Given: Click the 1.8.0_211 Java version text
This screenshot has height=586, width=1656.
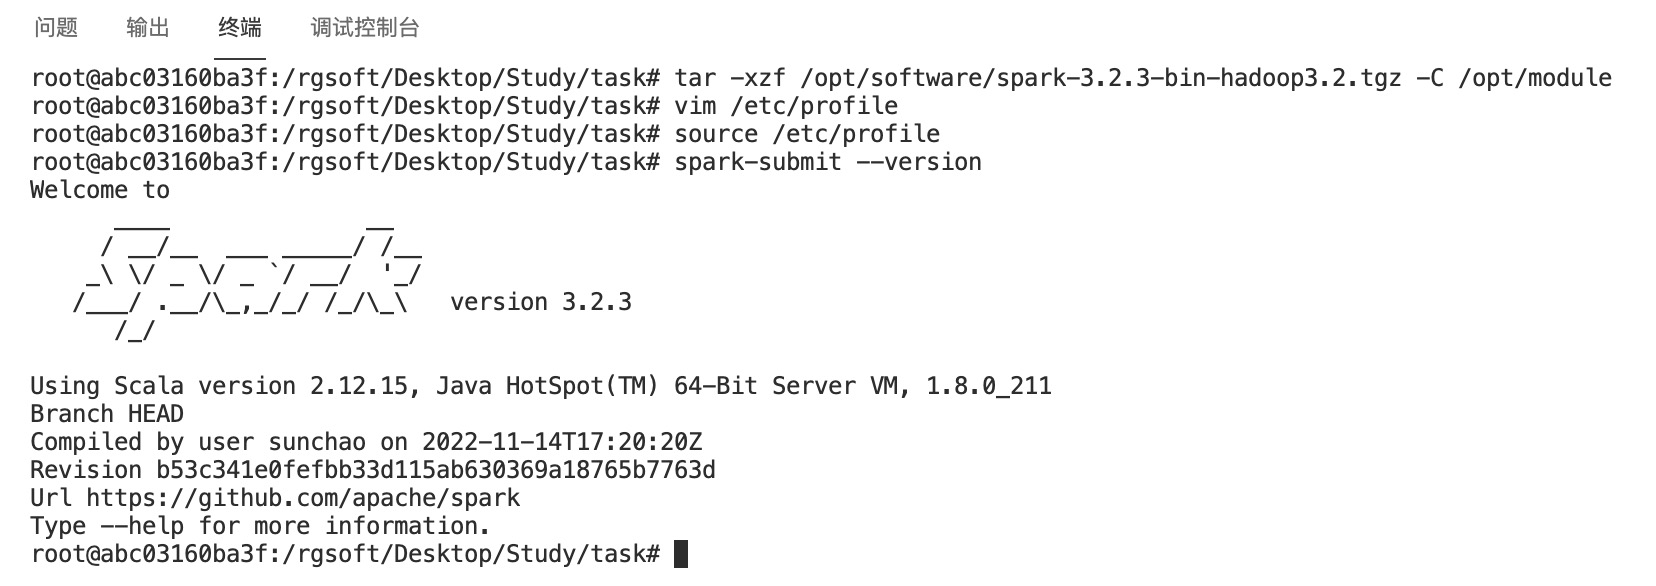Looking at the screenshot, I should click(988, 386).
